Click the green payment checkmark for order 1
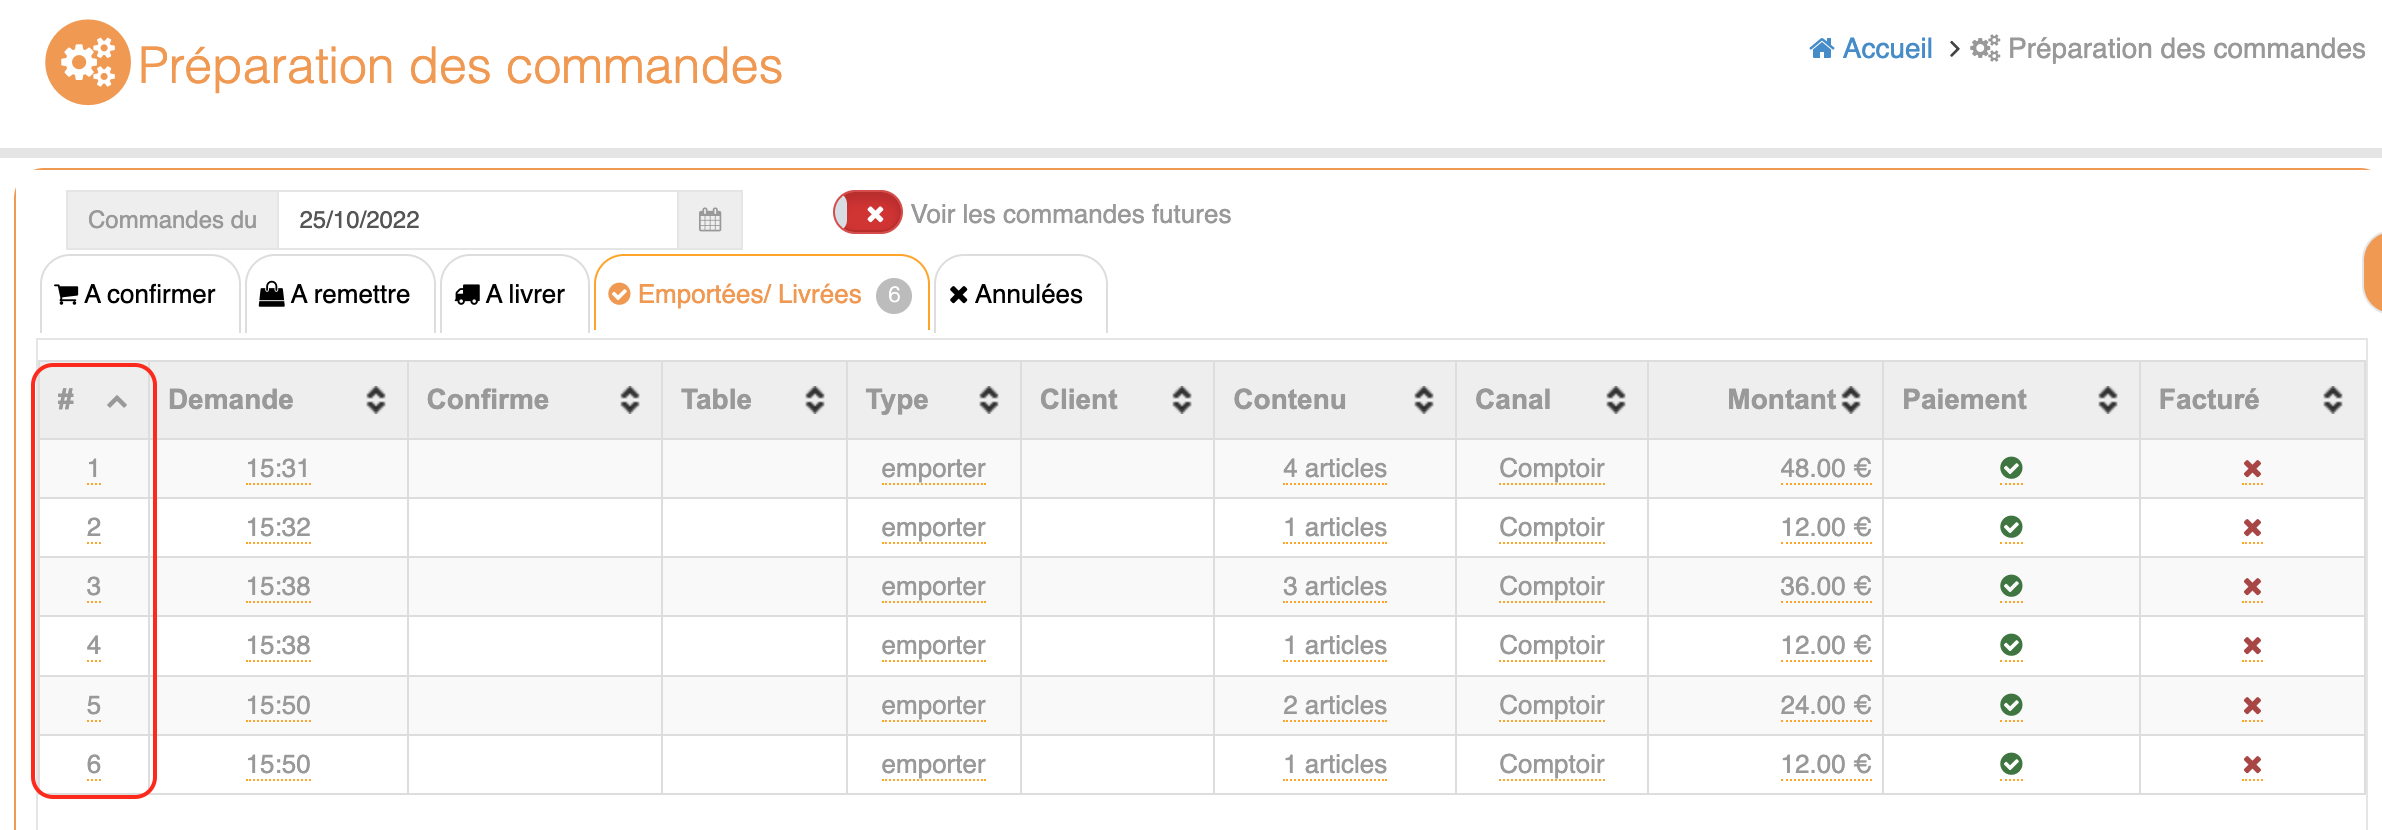The width and height of the screenshot is (2382, 830). tap(2011, 468)
